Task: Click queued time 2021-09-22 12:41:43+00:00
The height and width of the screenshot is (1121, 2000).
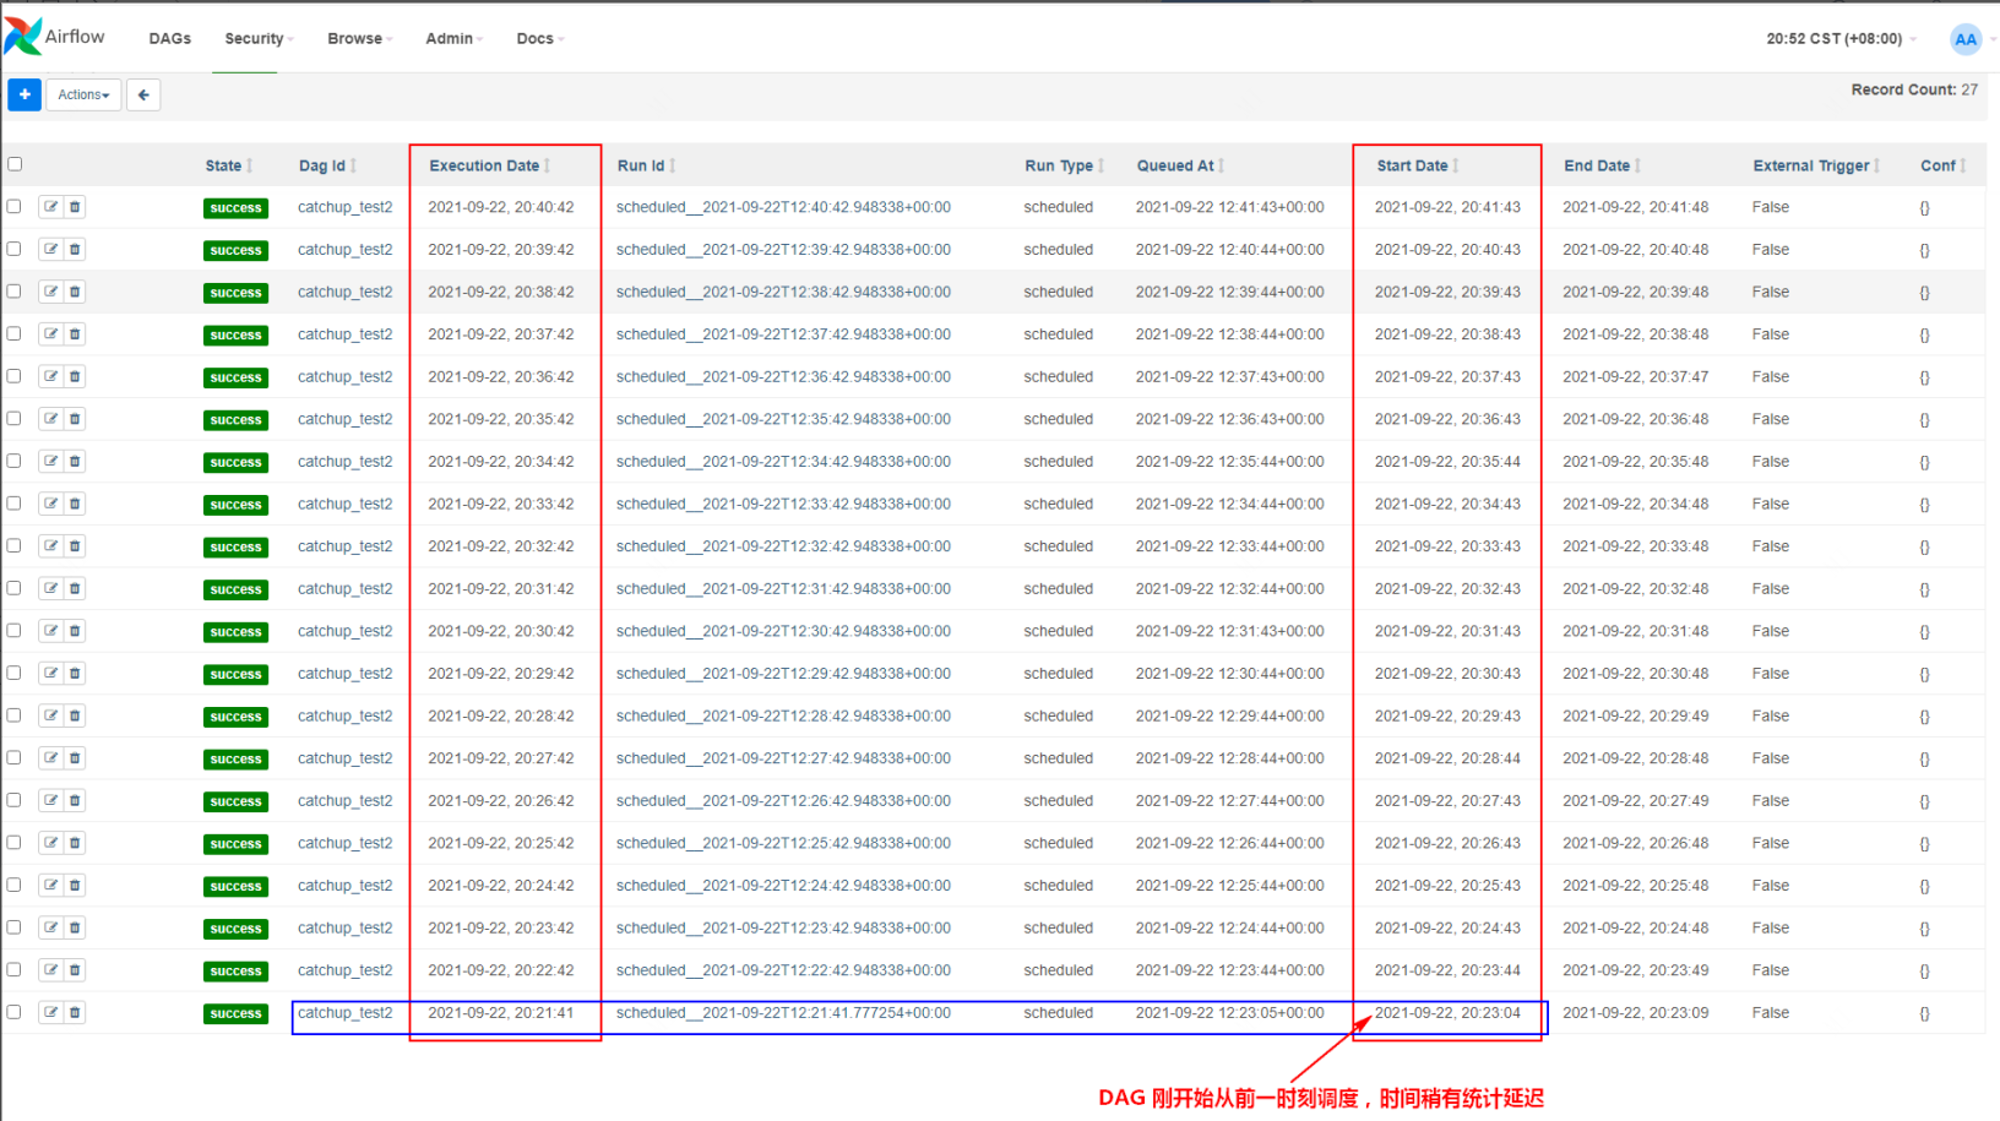Action: point(1230,207)
